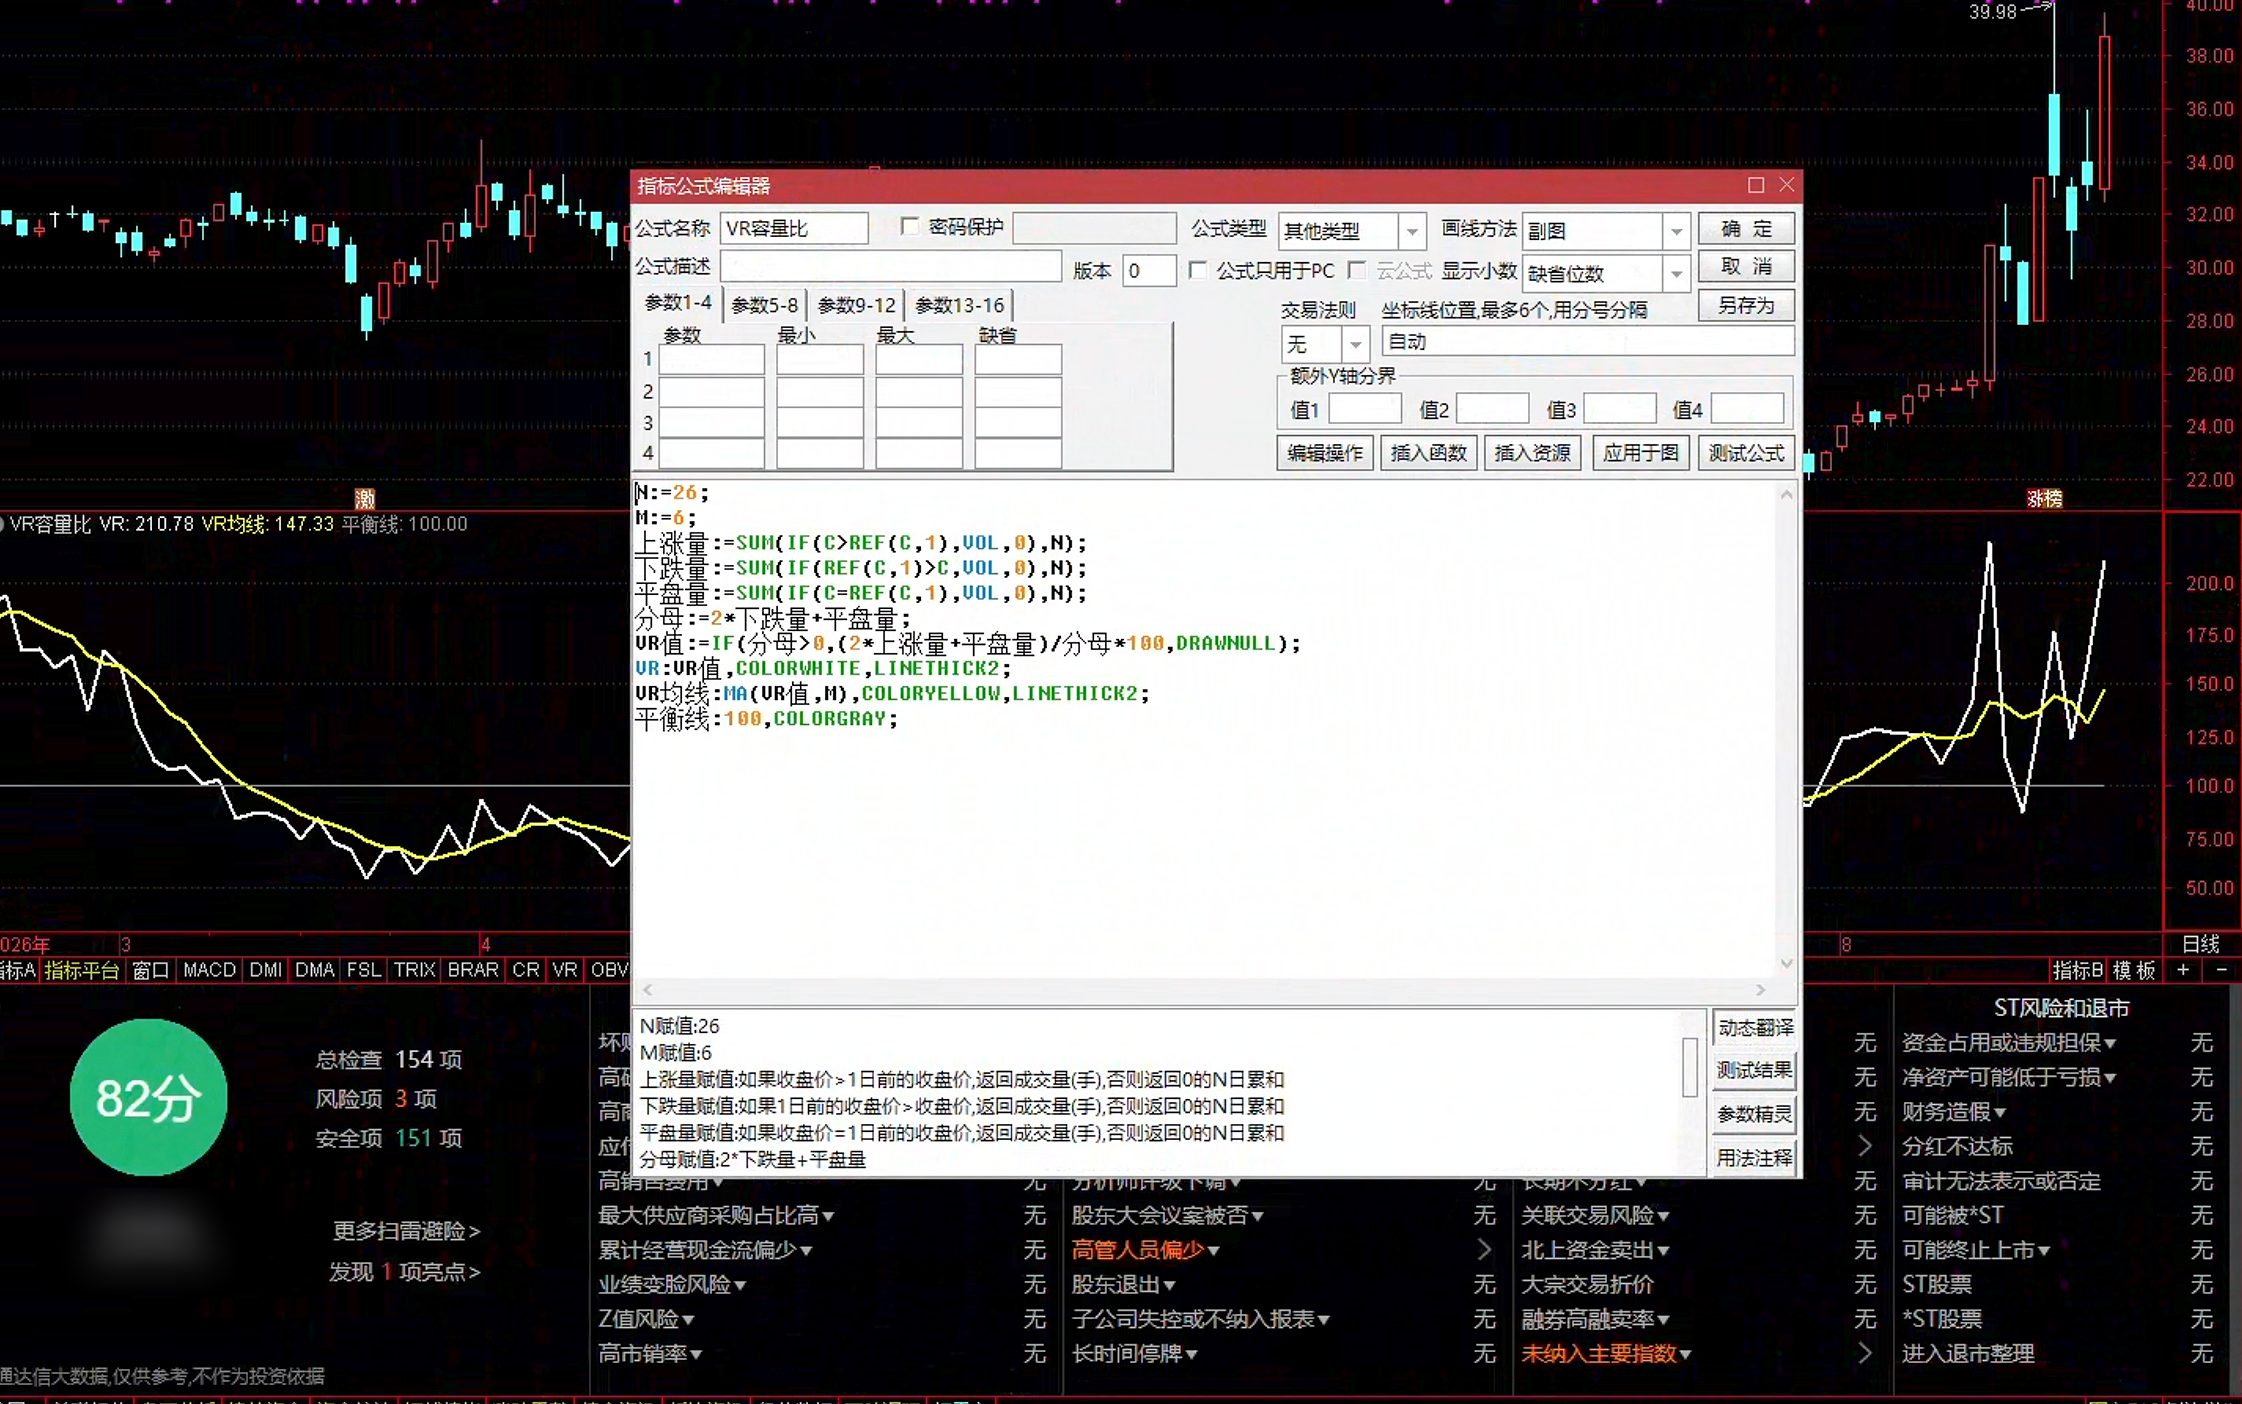Click code editor horizontal scrollbar left arrow
Screen dimensions: 2242x1404
pos(648,989)
